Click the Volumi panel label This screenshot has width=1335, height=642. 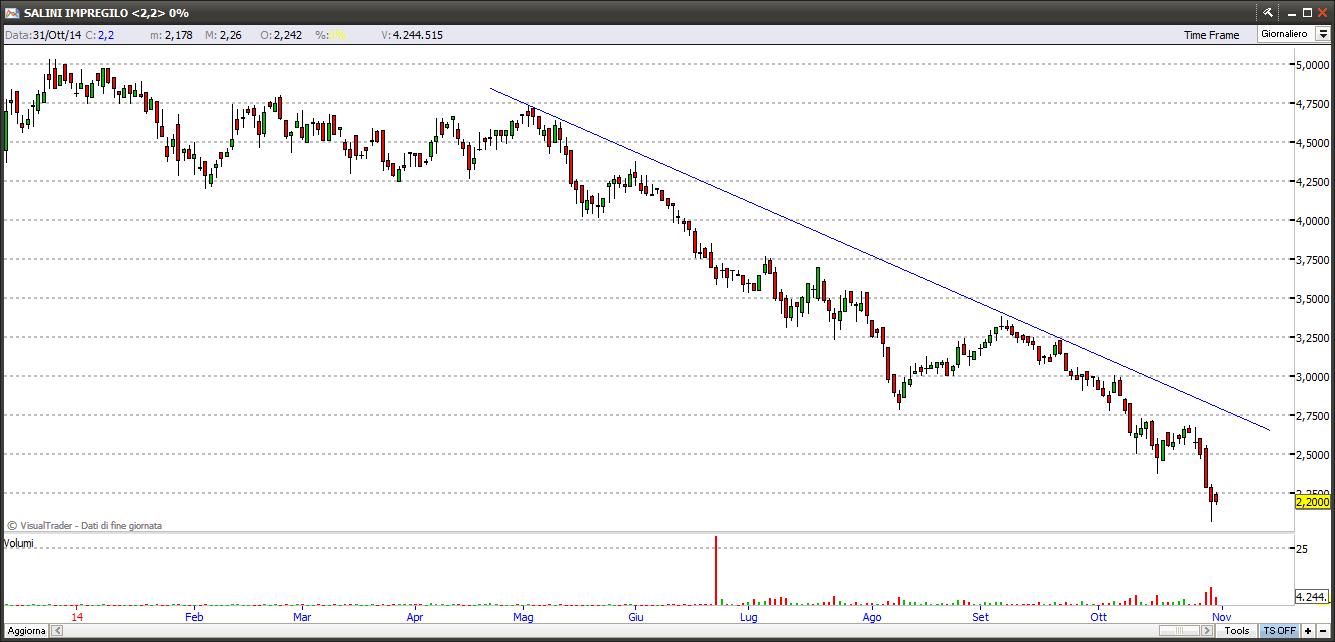click(x=19, y=543)
